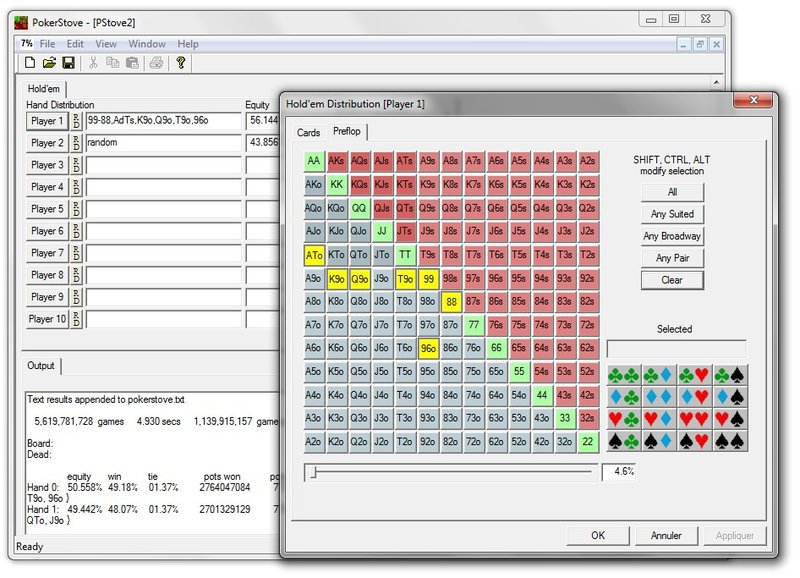Switch to the Cards tab
Screen dimensions: 800x578
(x=309, y=132)
